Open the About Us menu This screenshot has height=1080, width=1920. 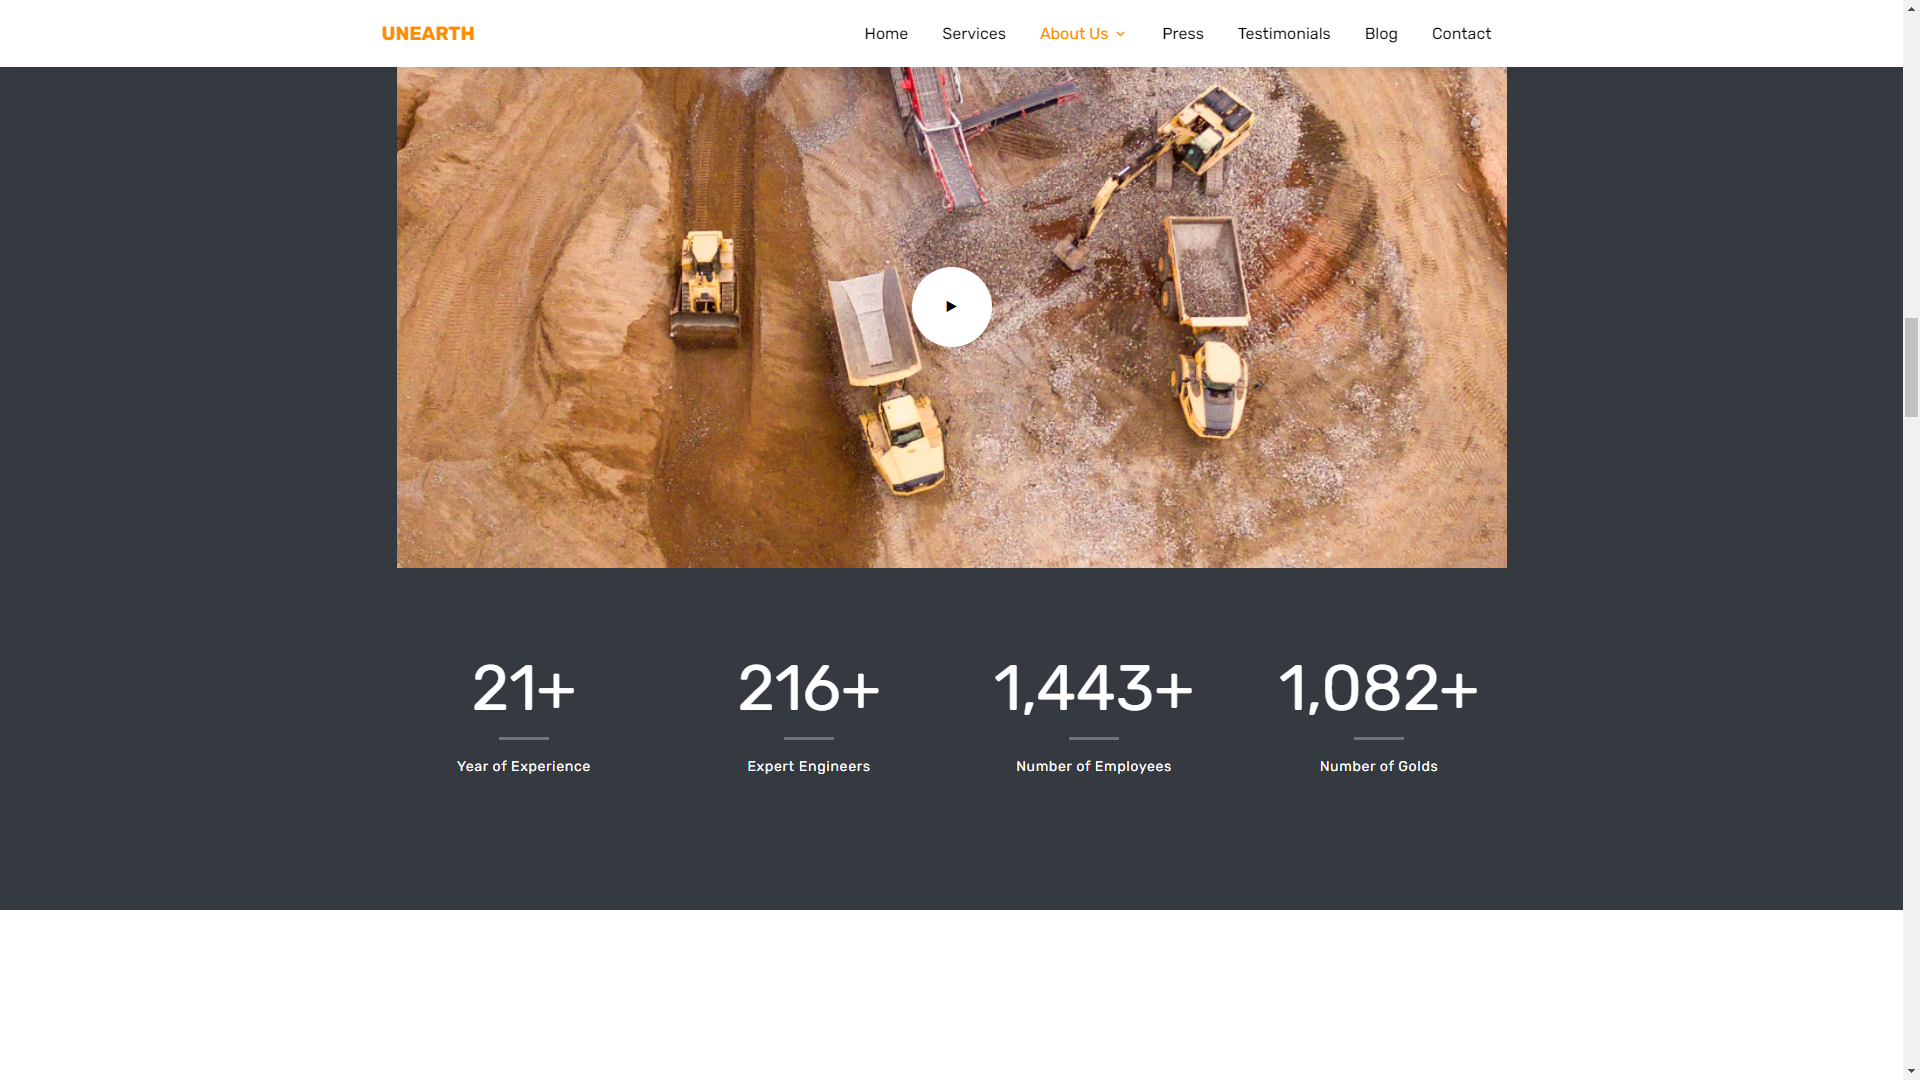click(x=1073, y=34)
